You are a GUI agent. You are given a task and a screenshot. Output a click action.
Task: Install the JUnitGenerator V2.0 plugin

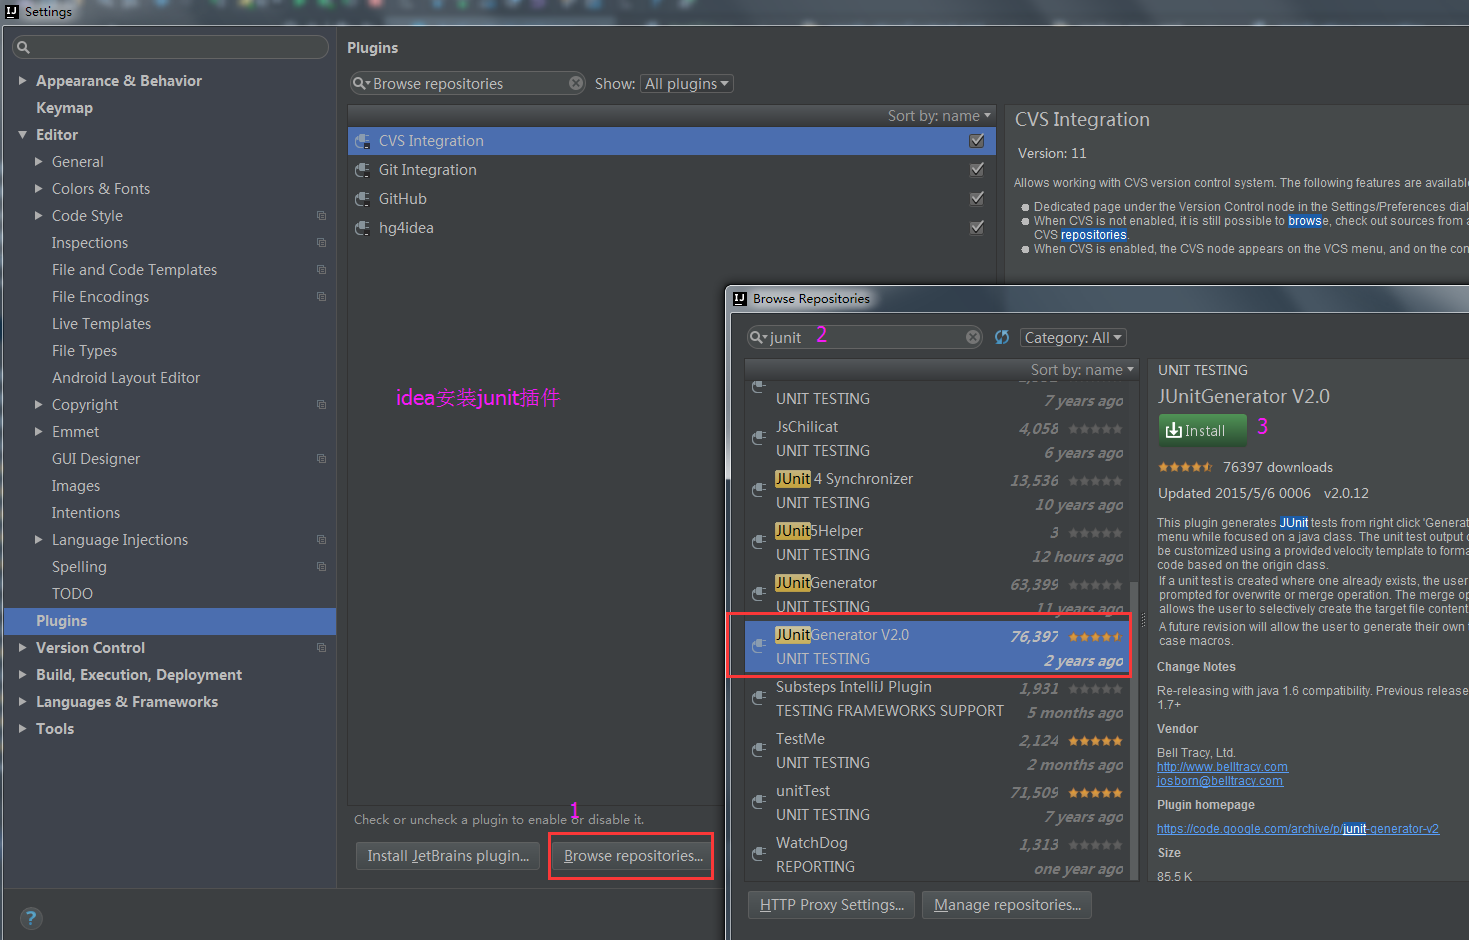coord(1203,430)
